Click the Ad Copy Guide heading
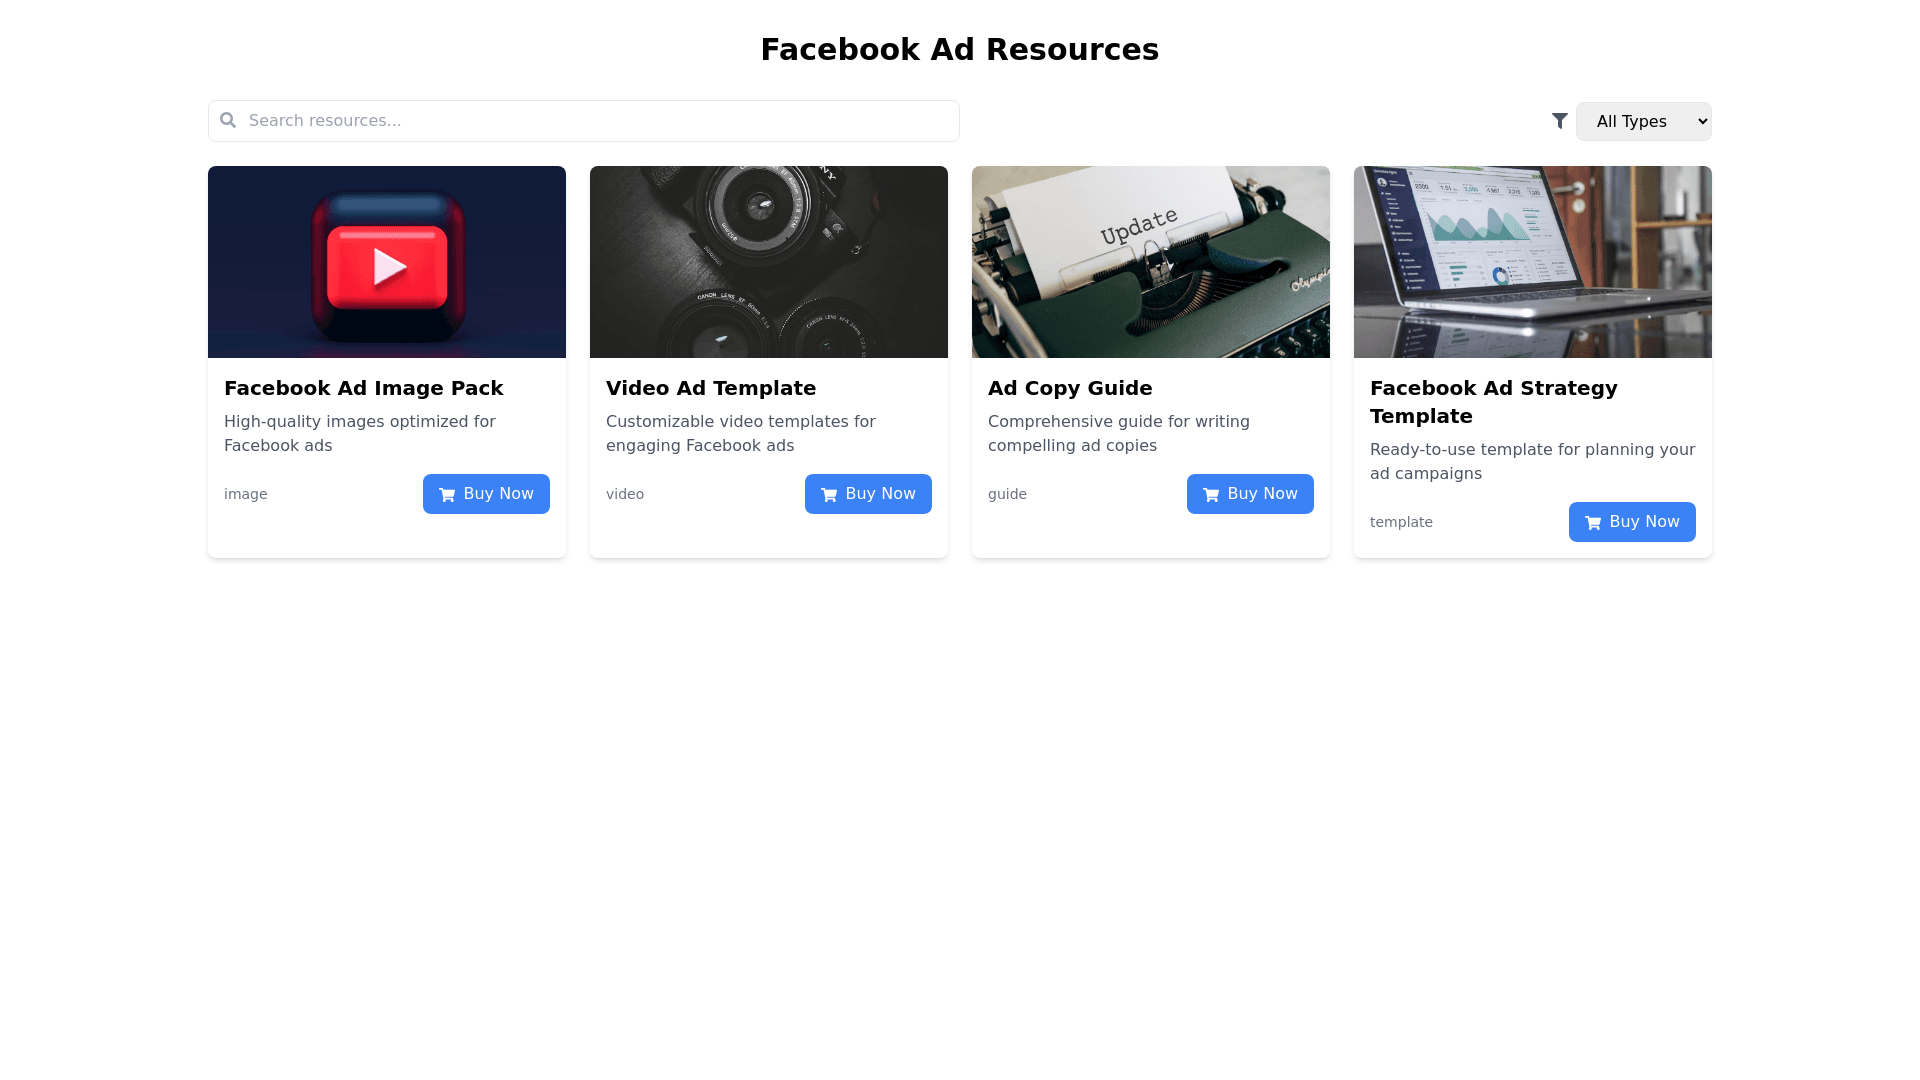This screenshot has height=1080, width=1920. [1070, 388]
